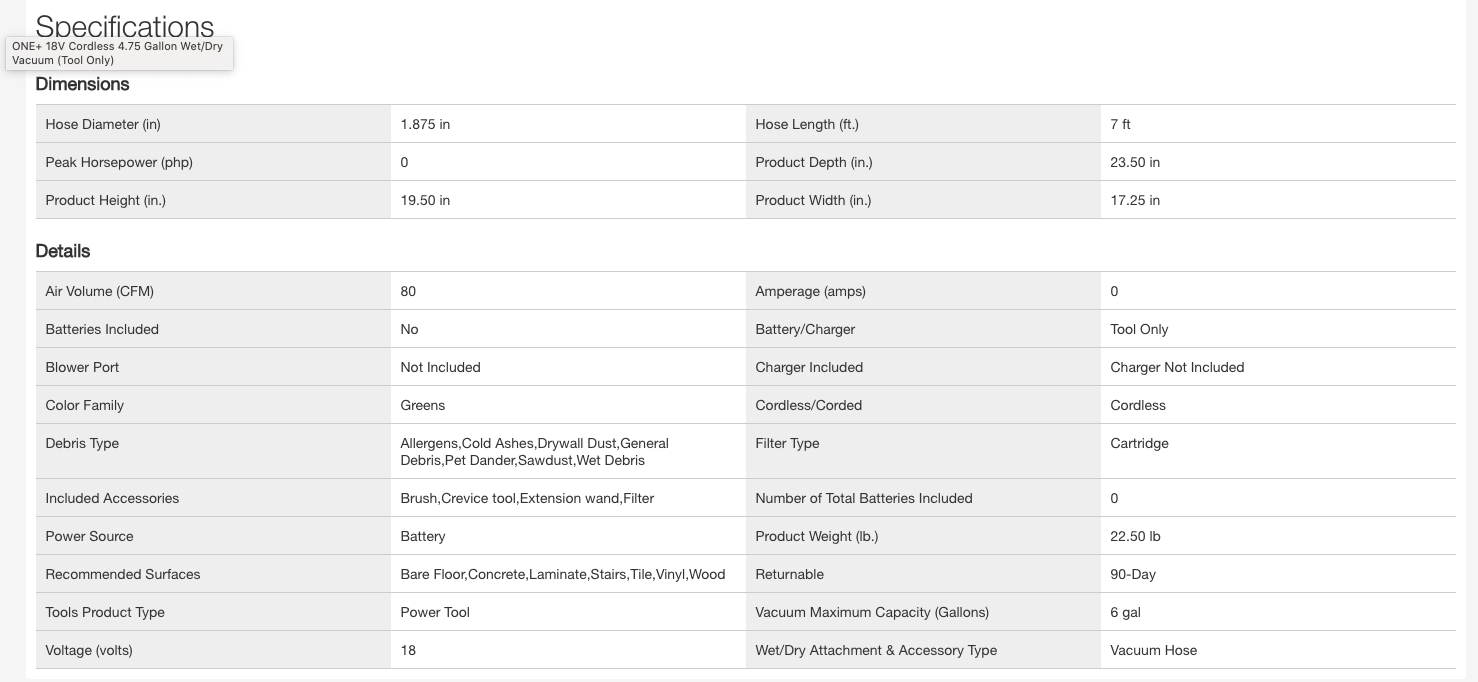This screenshot has width=1478, height=682.
Task: Click the 1.875 in hose diameter value
Action: (x=425, y=124)
